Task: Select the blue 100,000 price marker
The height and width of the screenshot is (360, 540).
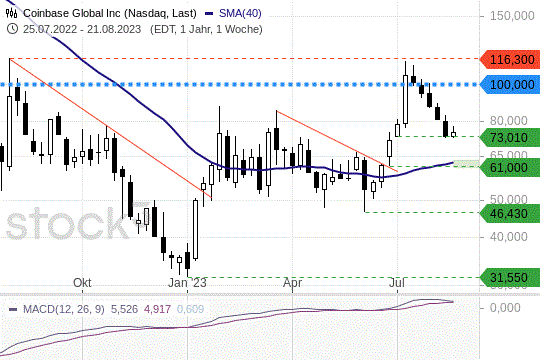Action: 510,84
